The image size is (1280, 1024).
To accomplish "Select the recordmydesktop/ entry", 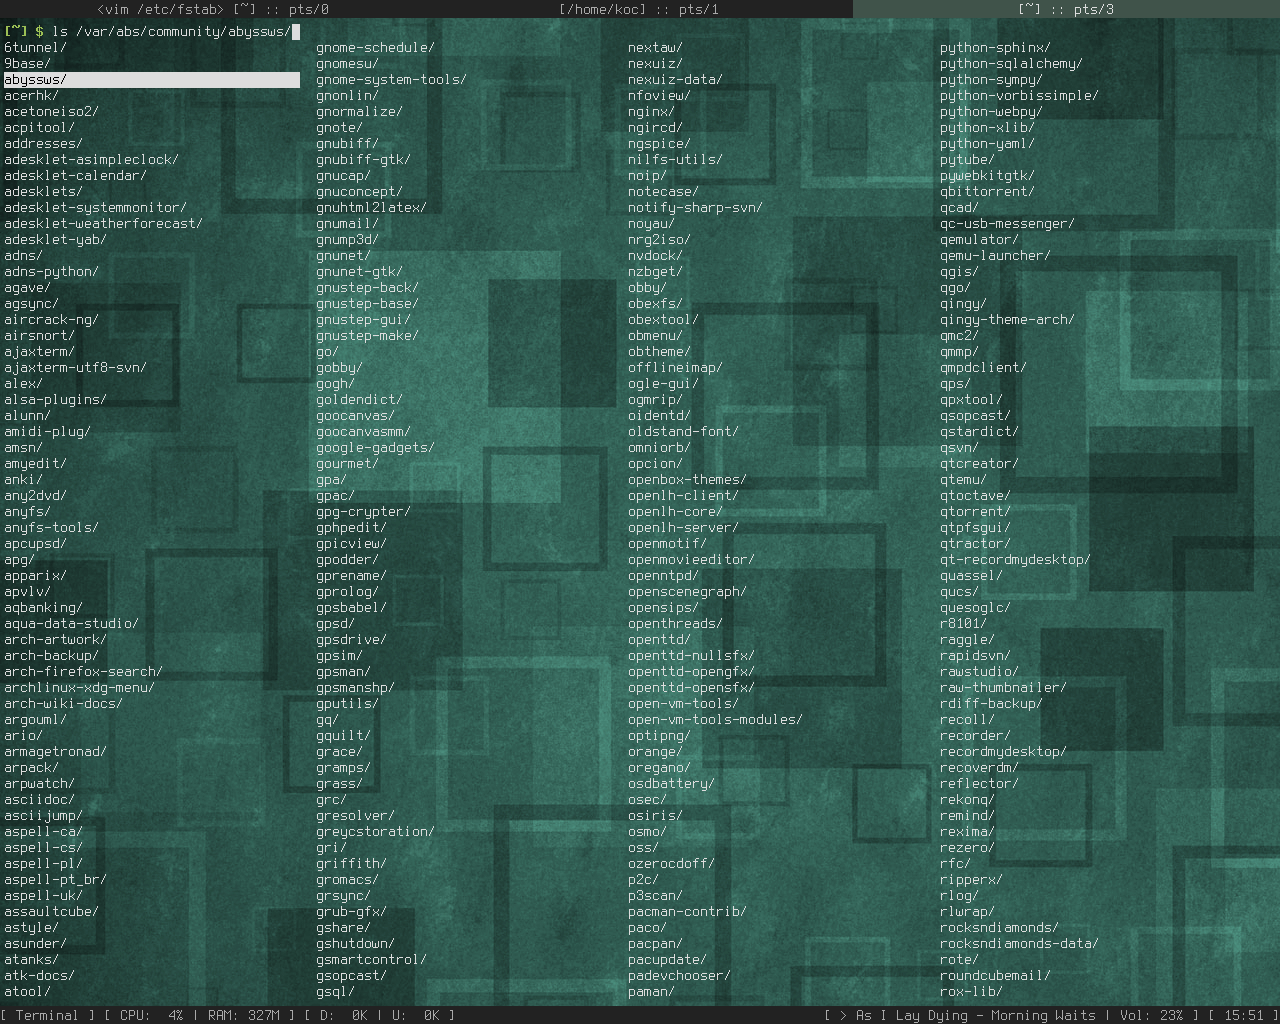I will point(1003,751).
